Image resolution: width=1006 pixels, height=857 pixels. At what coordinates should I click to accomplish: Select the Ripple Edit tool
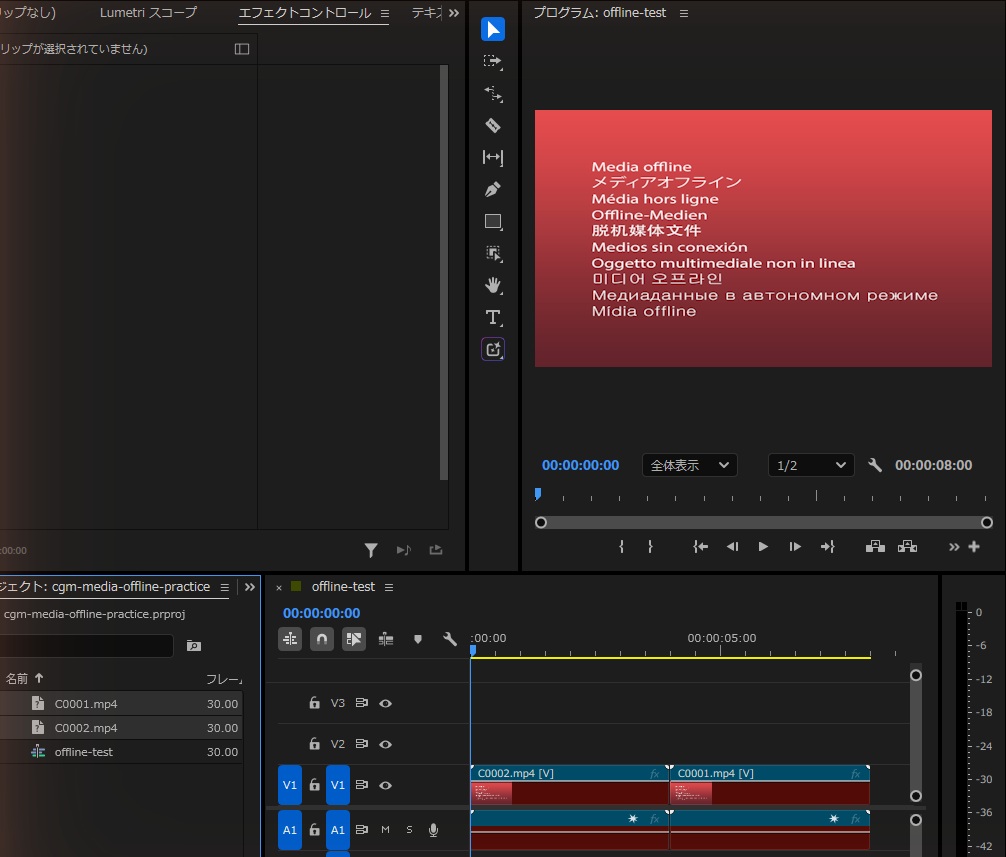493,94
